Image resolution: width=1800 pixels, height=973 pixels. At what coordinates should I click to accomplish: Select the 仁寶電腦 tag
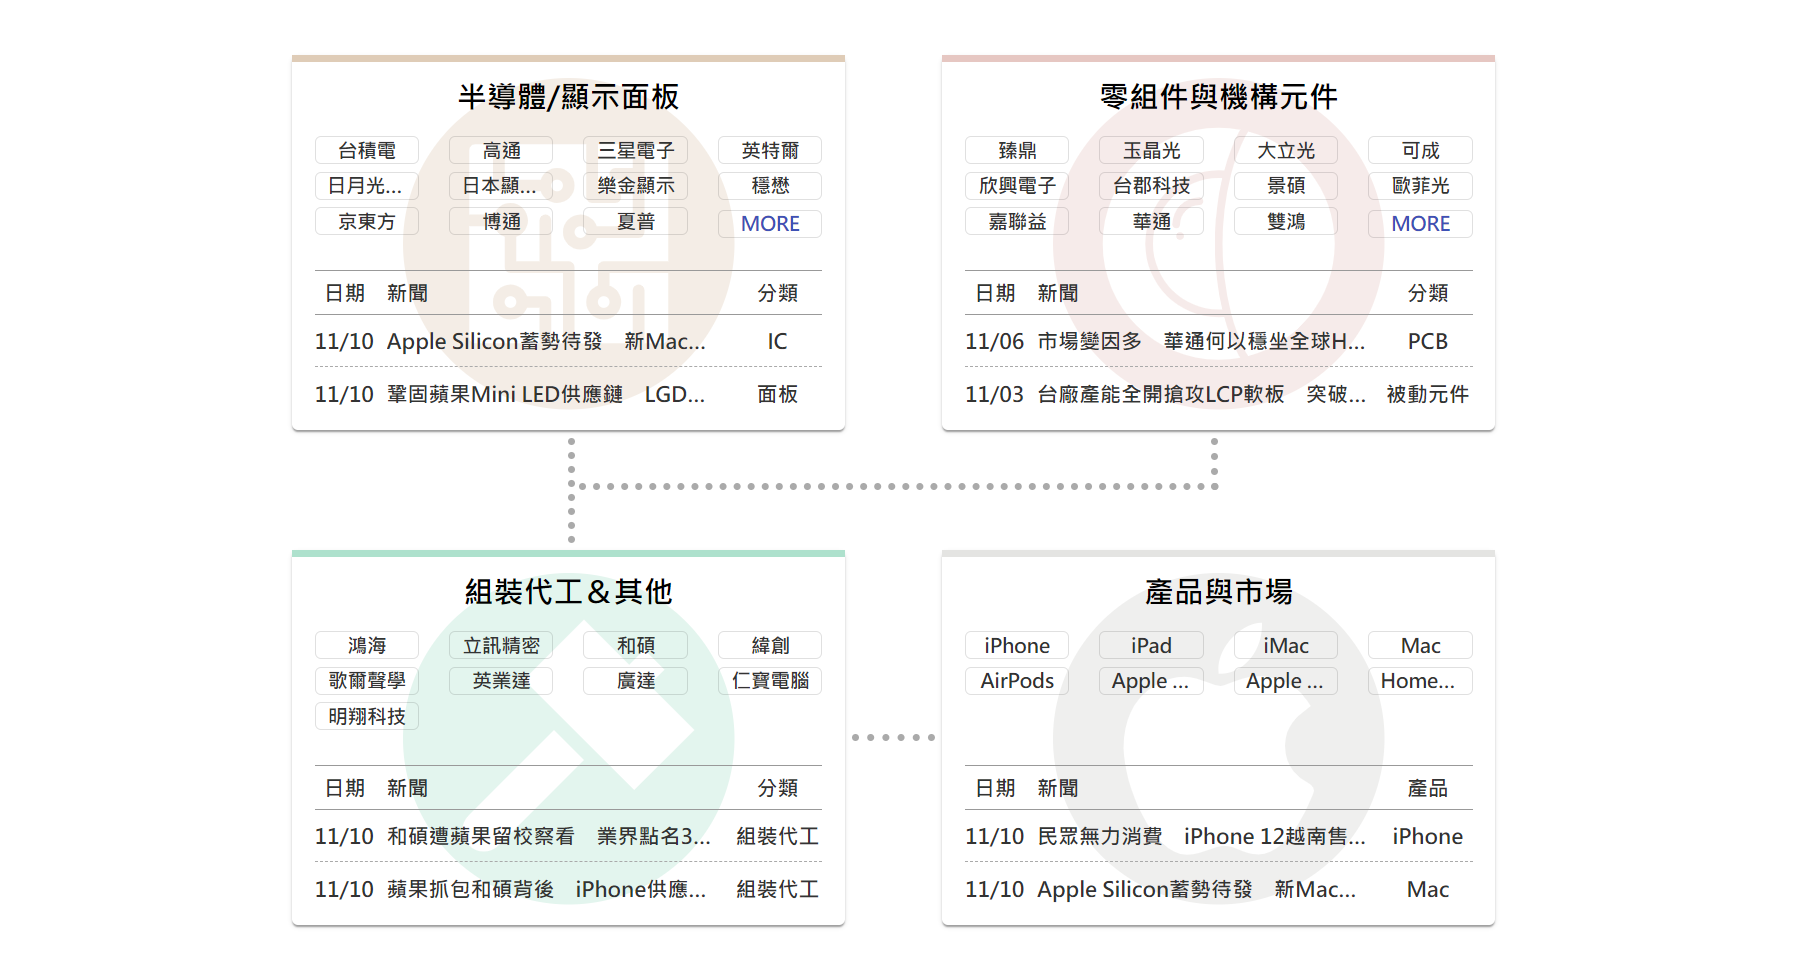(x=769, y=681)
